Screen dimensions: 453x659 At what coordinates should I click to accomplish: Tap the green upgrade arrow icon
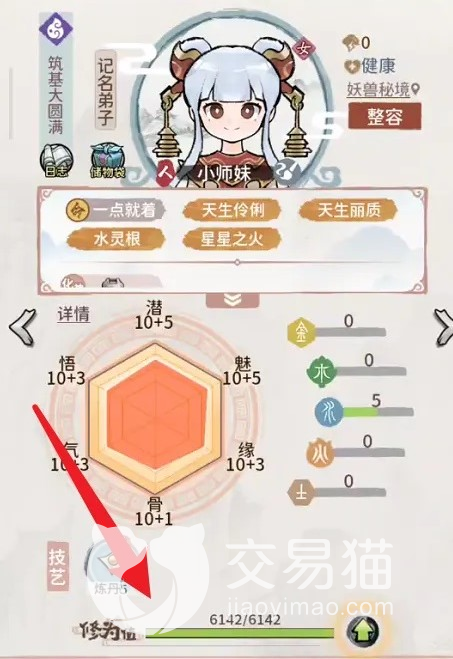[x=362, y=632]
